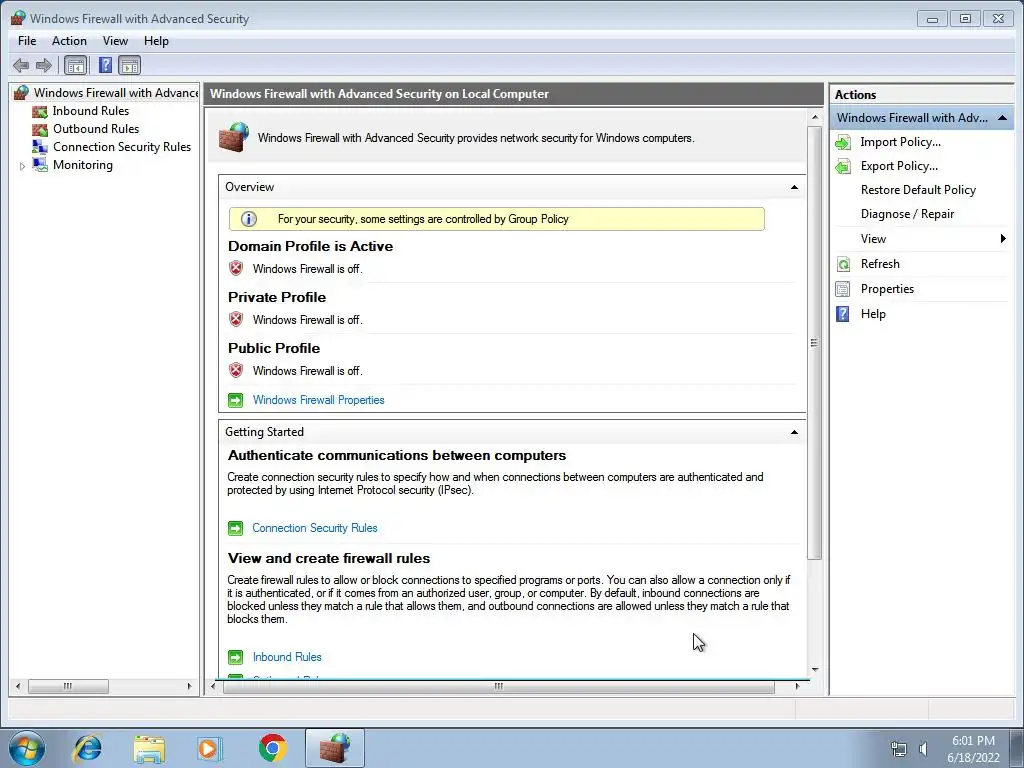Click the firewall globe icon in the description banner
The image size is (1024, 768).
coord(234,137)
